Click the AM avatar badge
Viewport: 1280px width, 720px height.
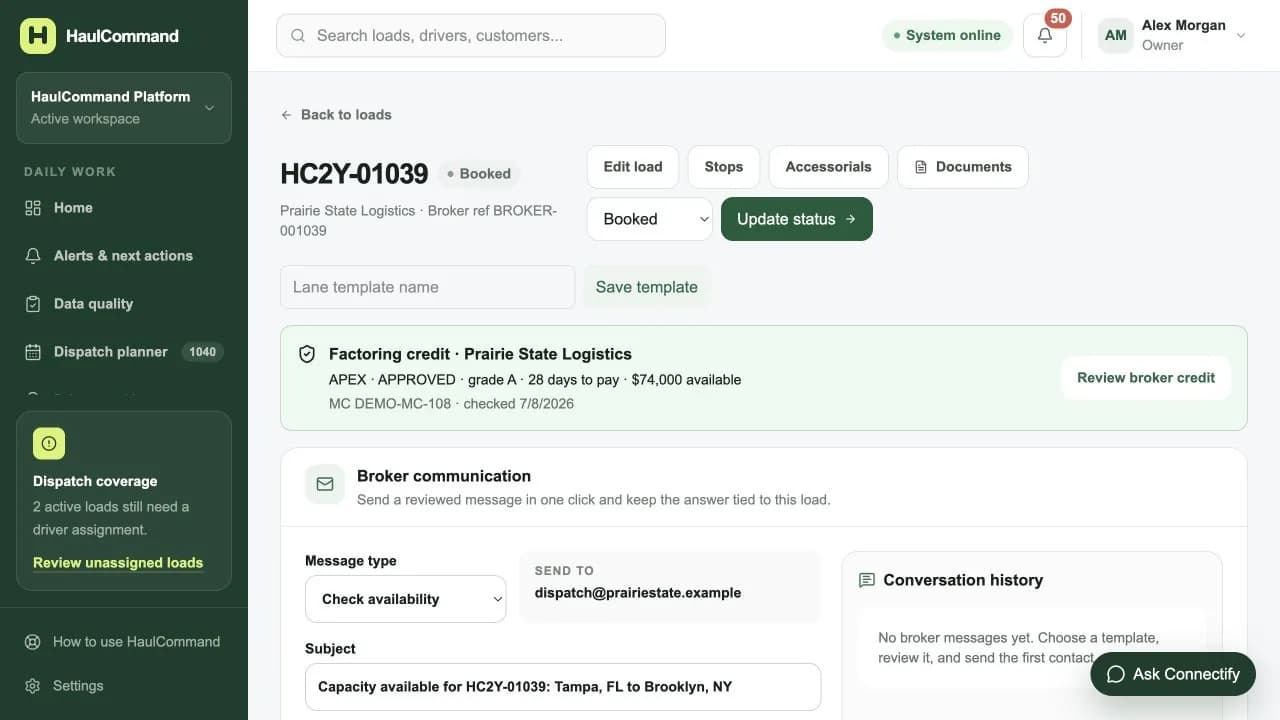[x=1116, y=35]
